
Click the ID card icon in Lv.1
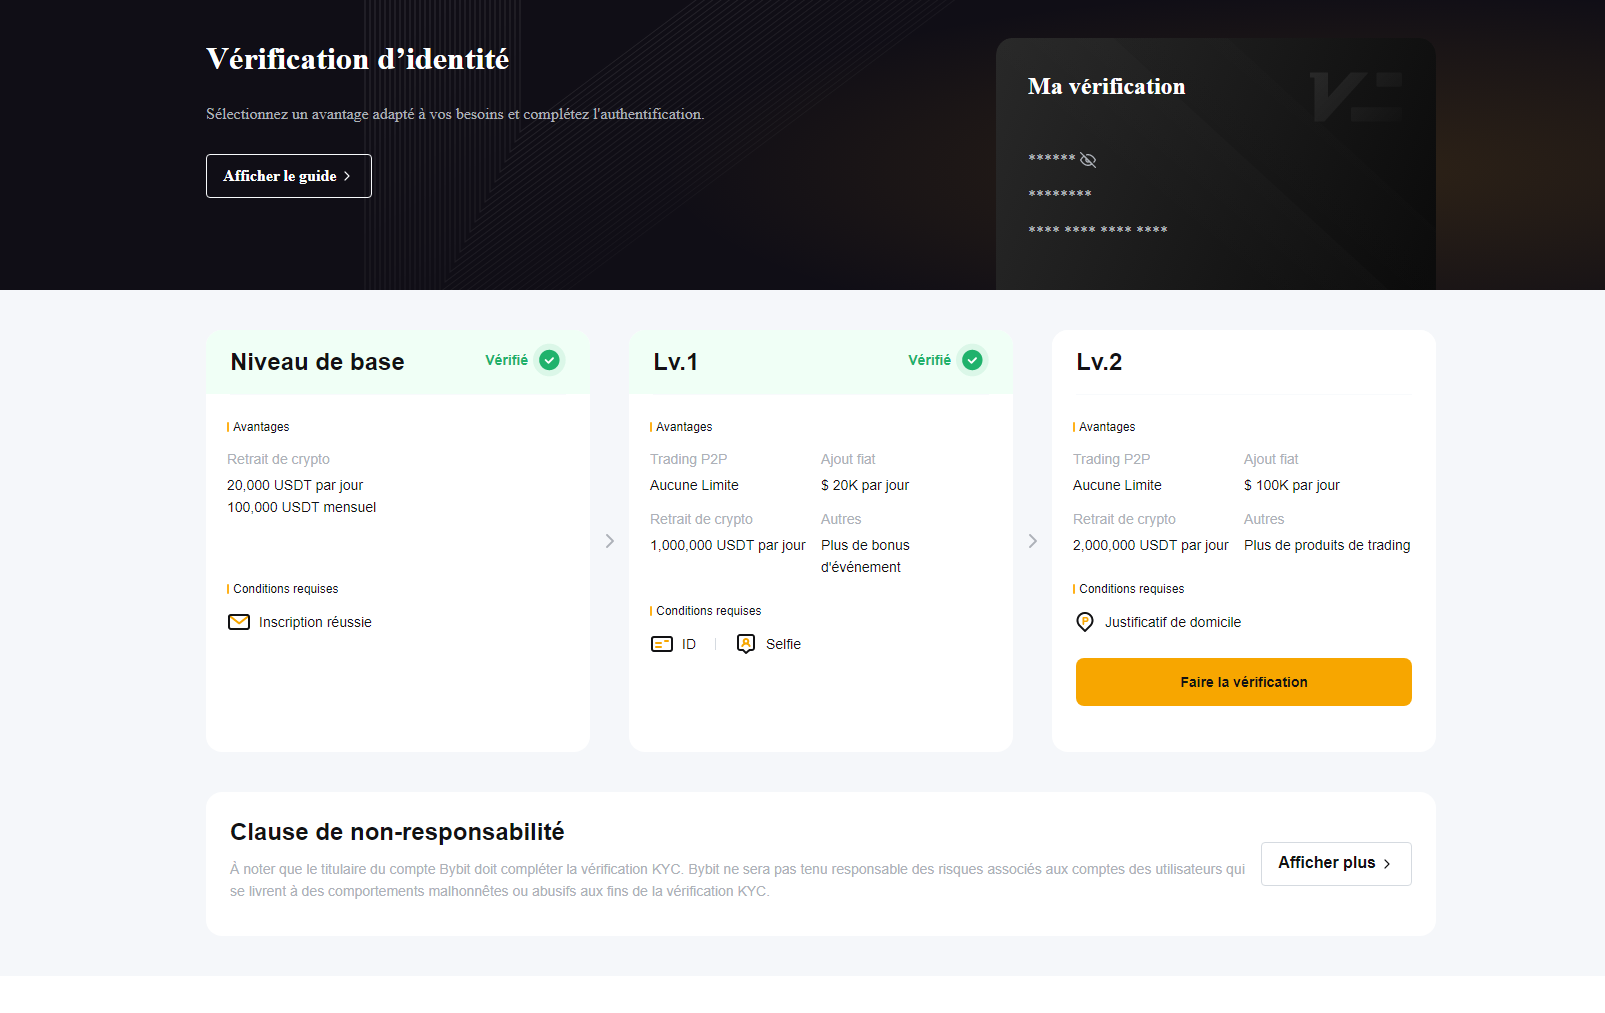coord(662,644)
